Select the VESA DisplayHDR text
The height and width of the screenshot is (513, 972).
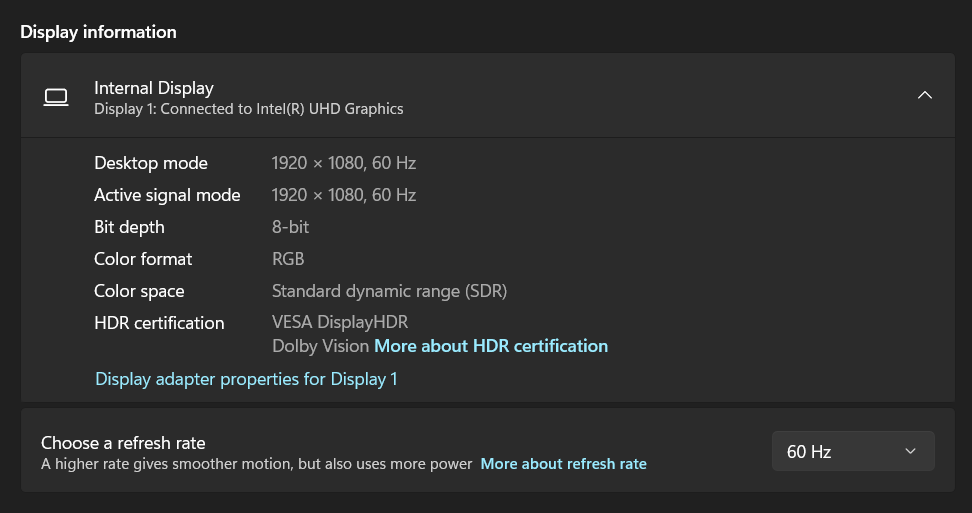[x=340, y=322]
